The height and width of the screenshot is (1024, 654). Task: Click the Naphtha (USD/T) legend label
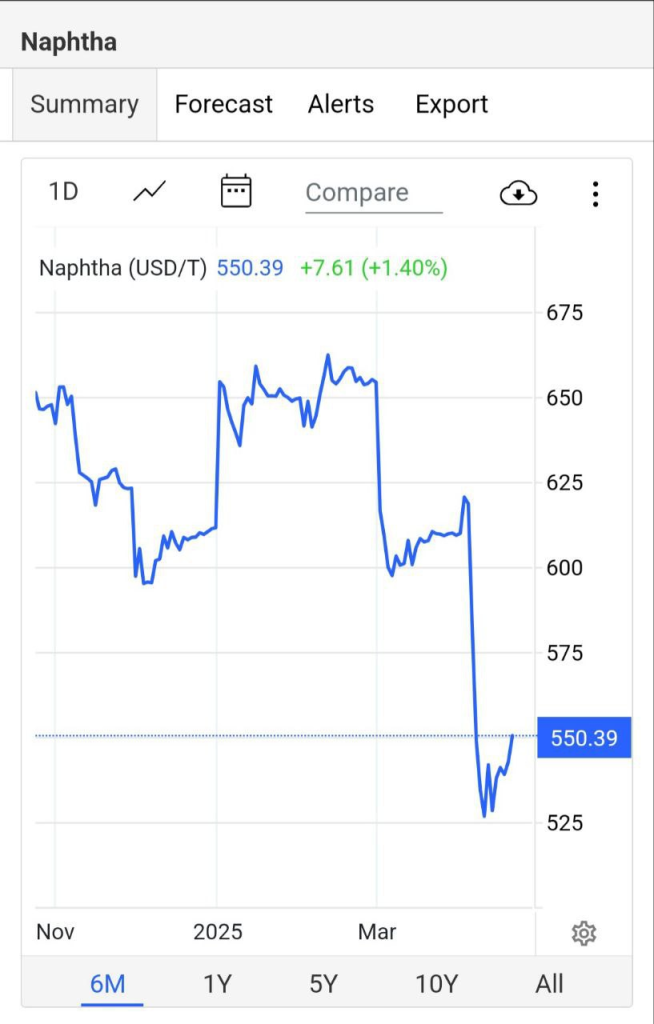[x=123, y=268]
